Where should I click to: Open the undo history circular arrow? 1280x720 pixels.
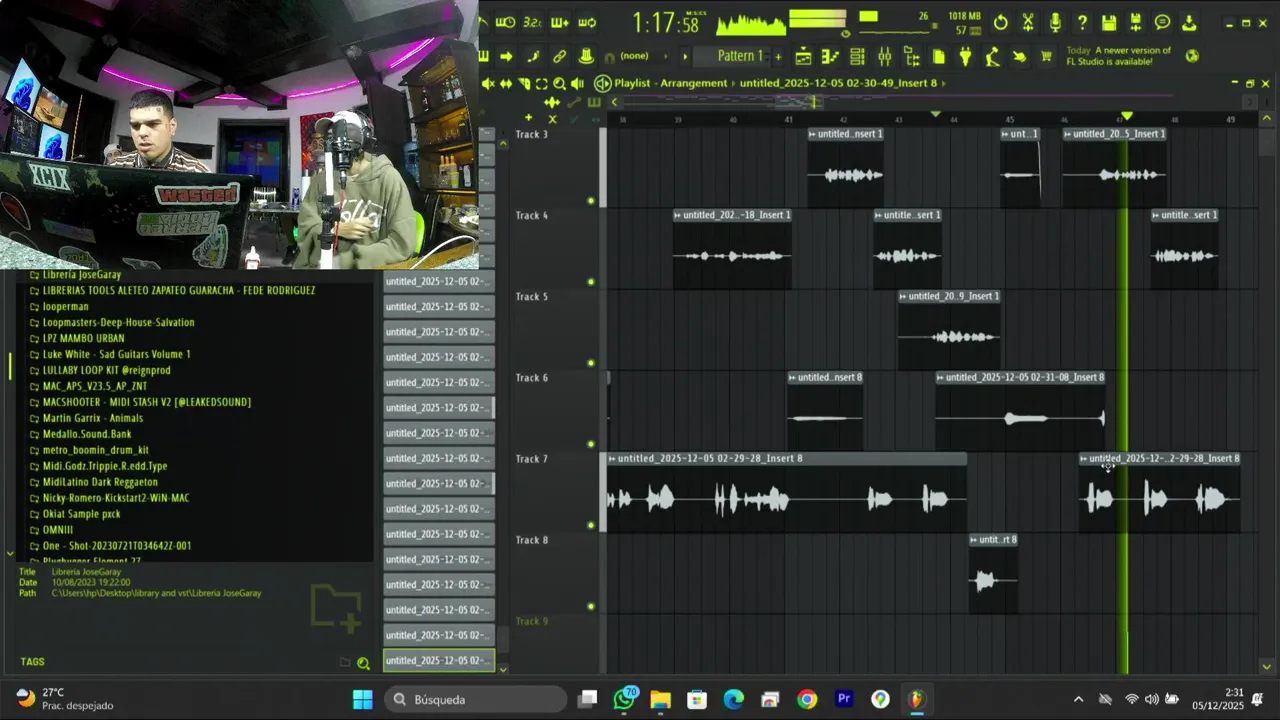coord(1000,22)
